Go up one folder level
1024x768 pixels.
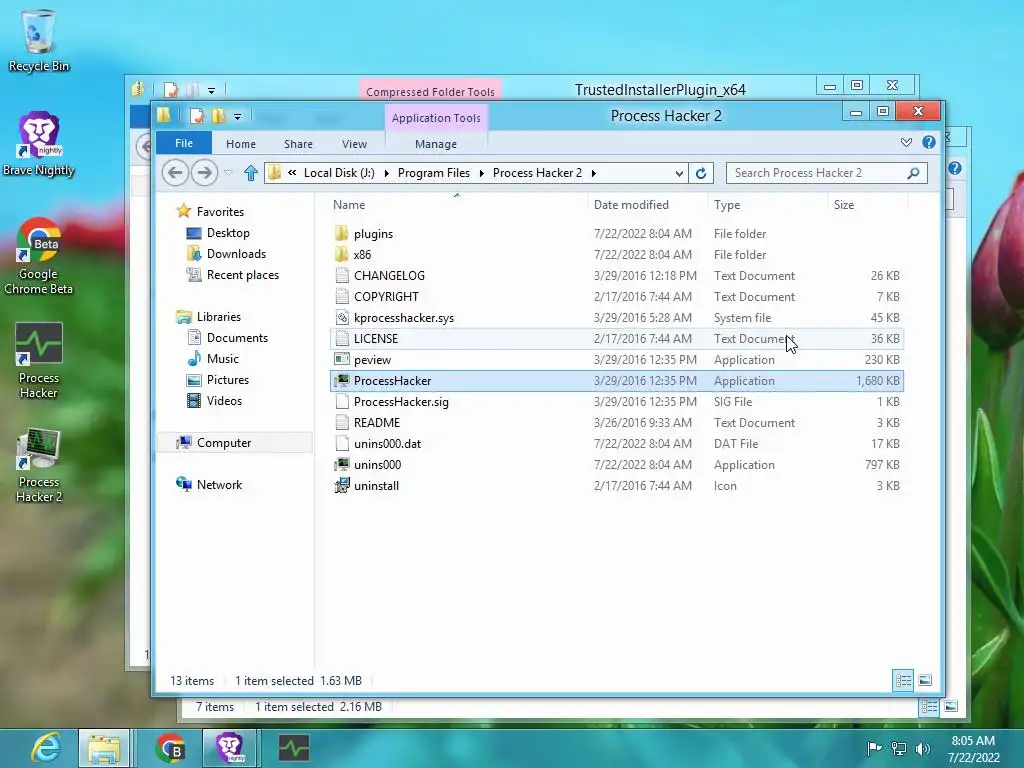click(x=251, y=173)
